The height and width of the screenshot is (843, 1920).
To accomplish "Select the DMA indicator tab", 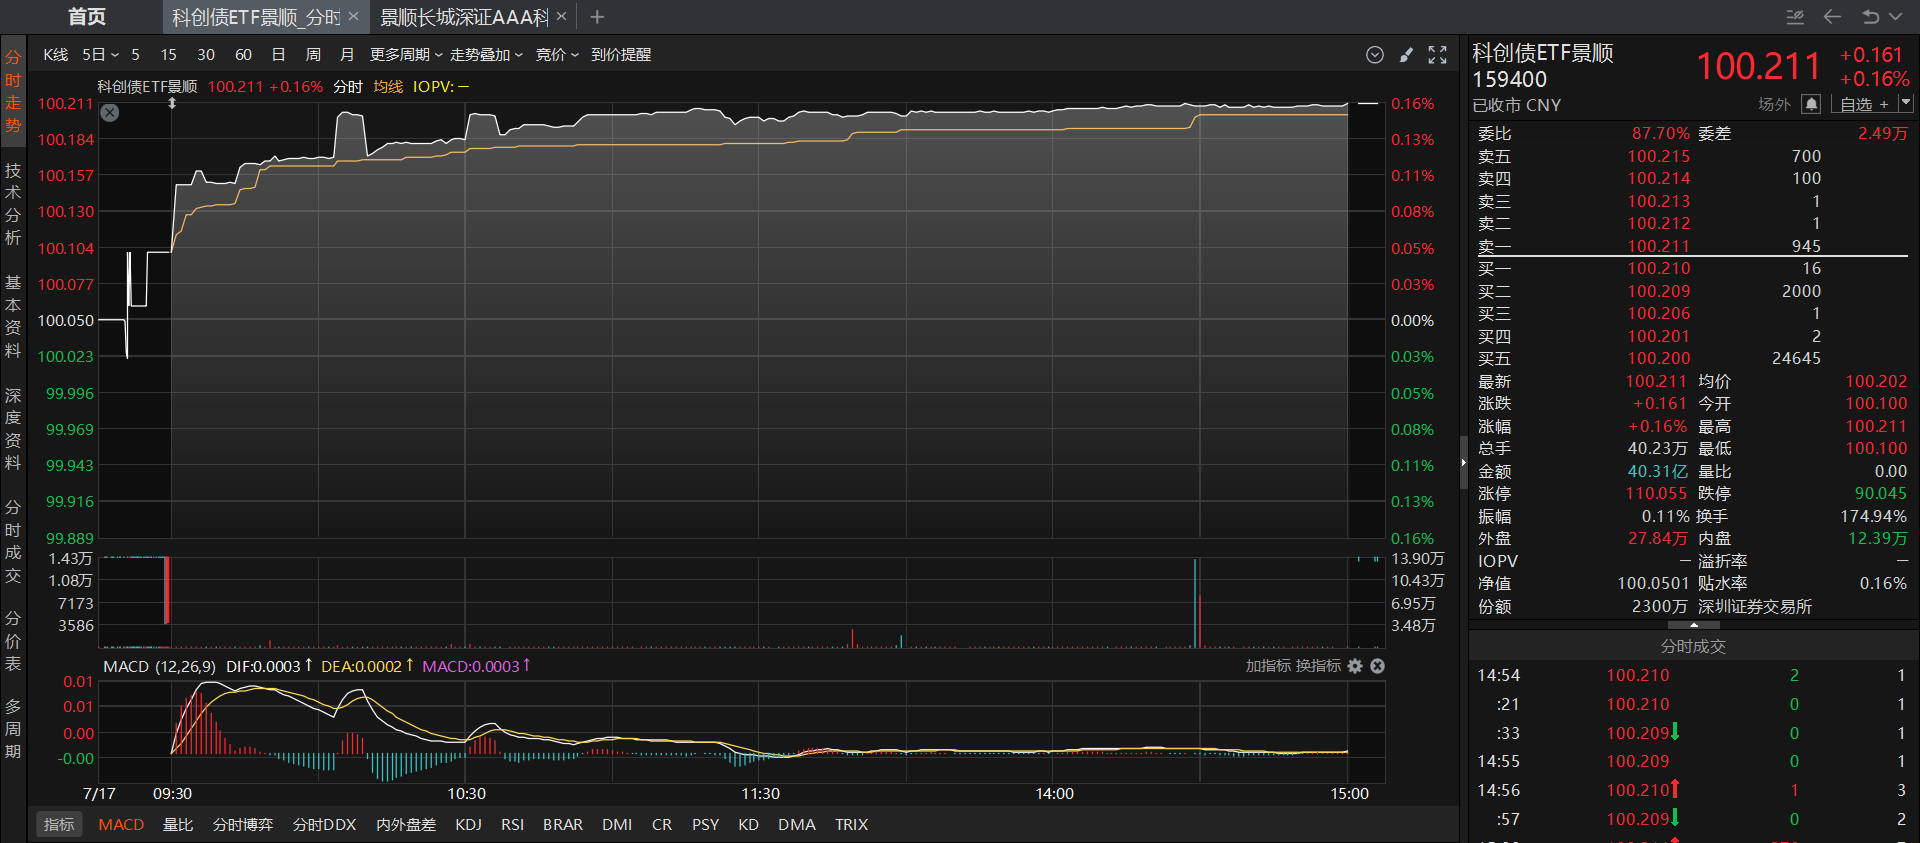I will point(797,825).
